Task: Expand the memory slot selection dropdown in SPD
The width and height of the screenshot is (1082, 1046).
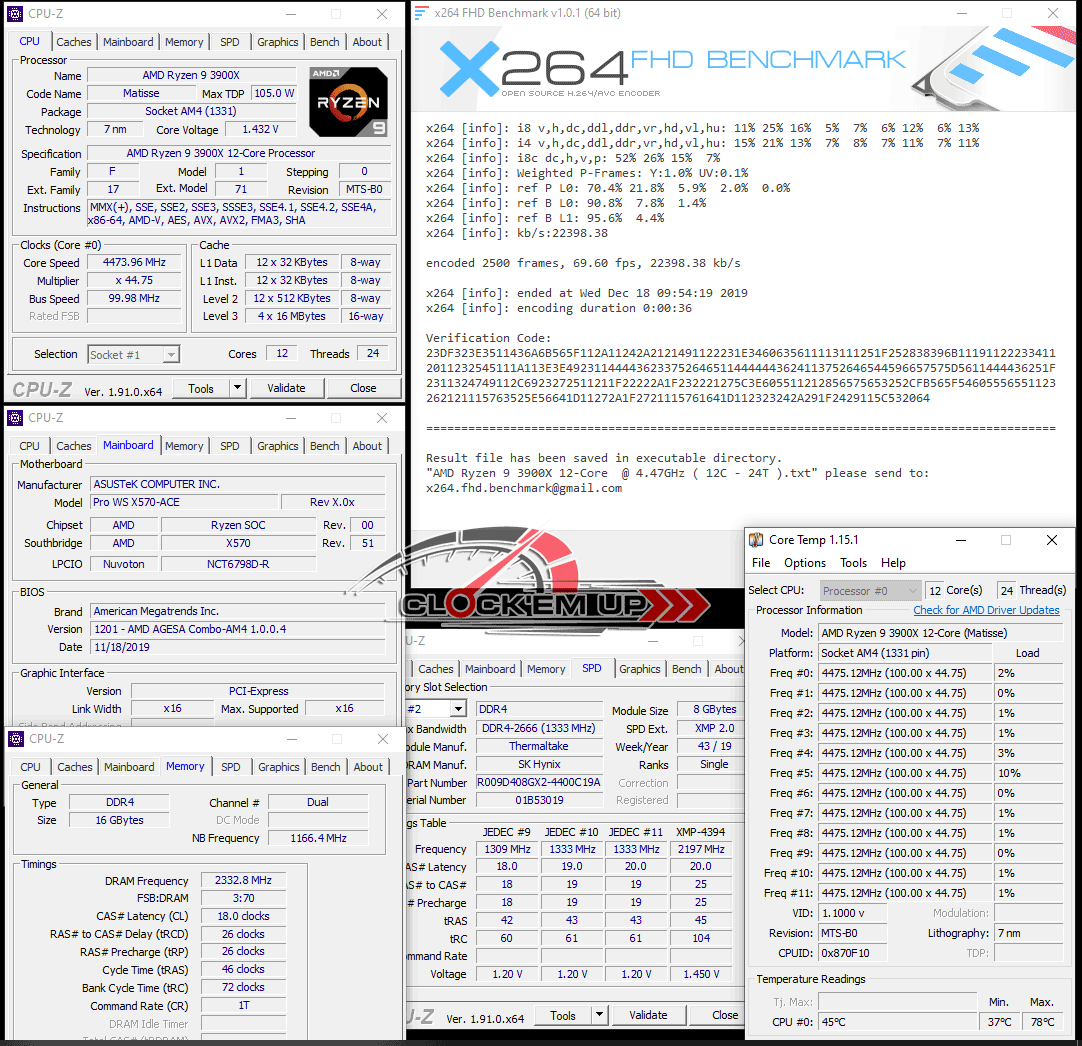Action: pyautogui.click(x=458, y=709)
